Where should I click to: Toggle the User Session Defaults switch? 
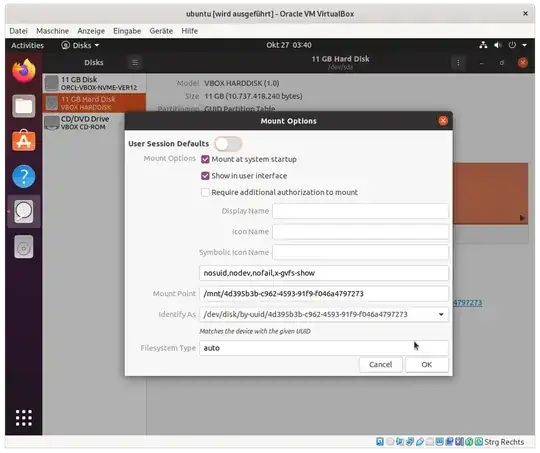(x=228, y=144)
